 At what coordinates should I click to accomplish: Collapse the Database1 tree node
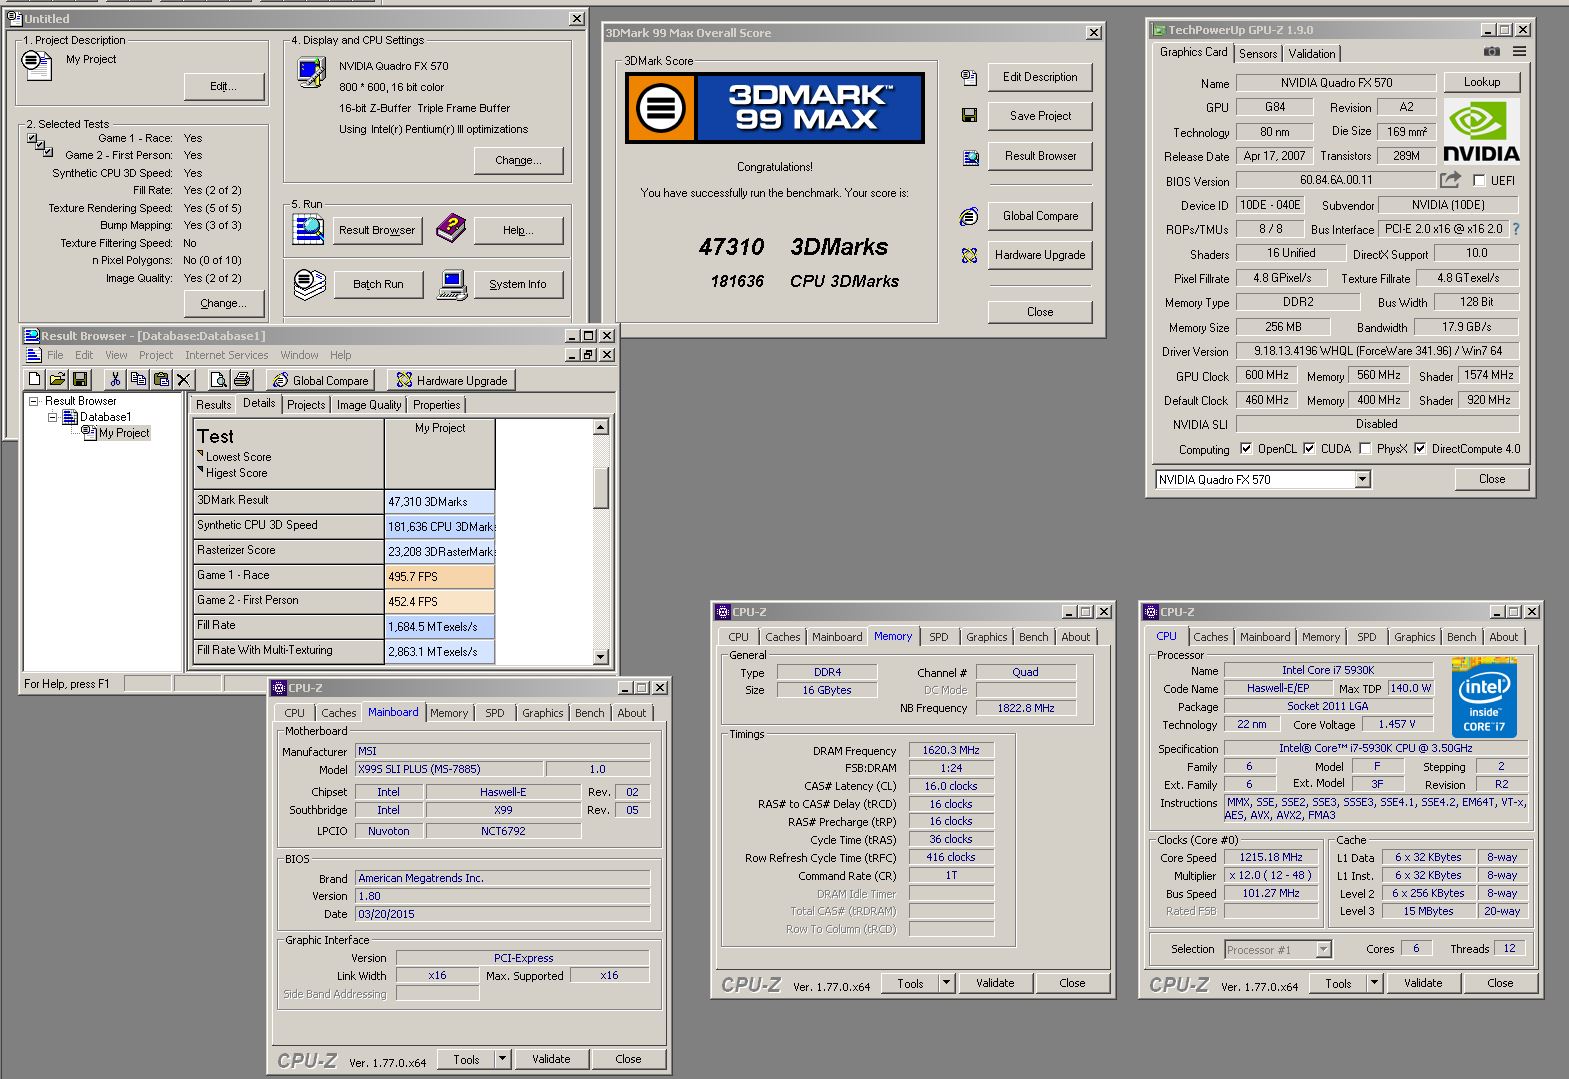(x=53, y=417)
